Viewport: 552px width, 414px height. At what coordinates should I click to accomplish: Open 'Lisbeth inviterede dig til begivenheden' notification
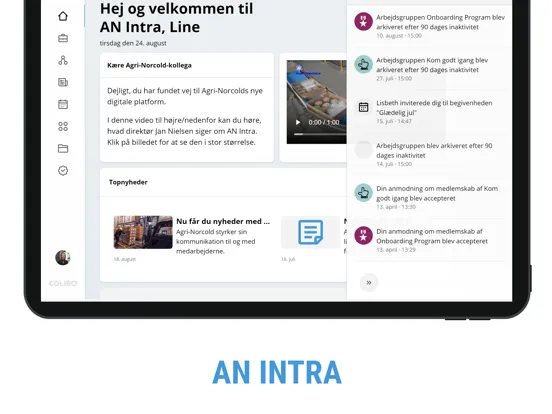point(429,112)
